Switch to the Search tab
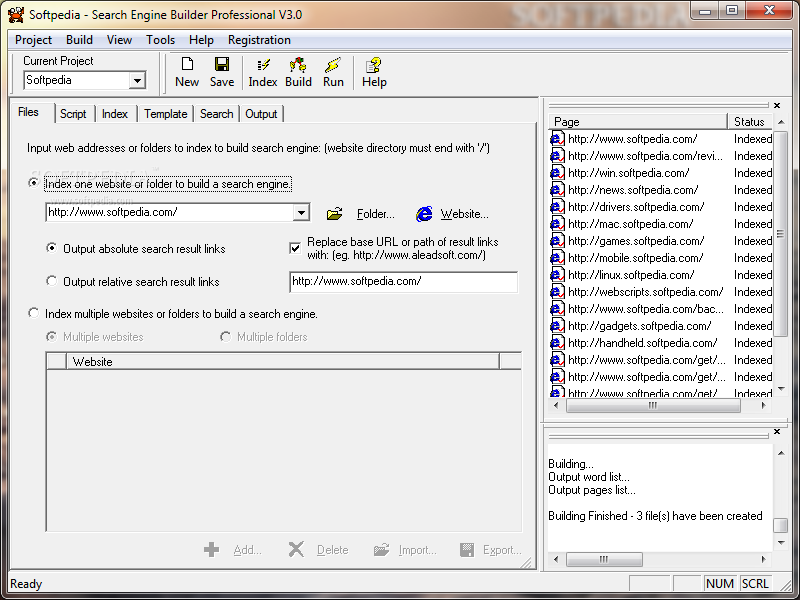 pyautogui.click(x=216, y=114)
